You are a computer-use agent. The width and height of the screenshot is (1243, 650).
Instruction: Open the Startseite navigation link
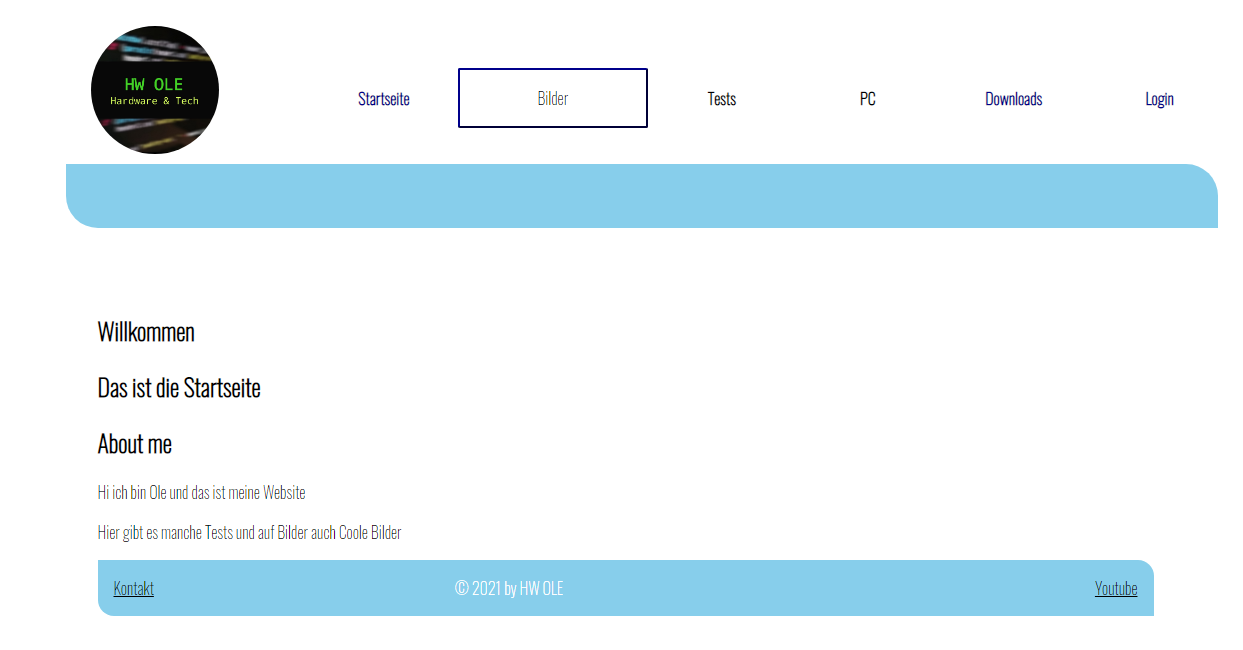384,99
